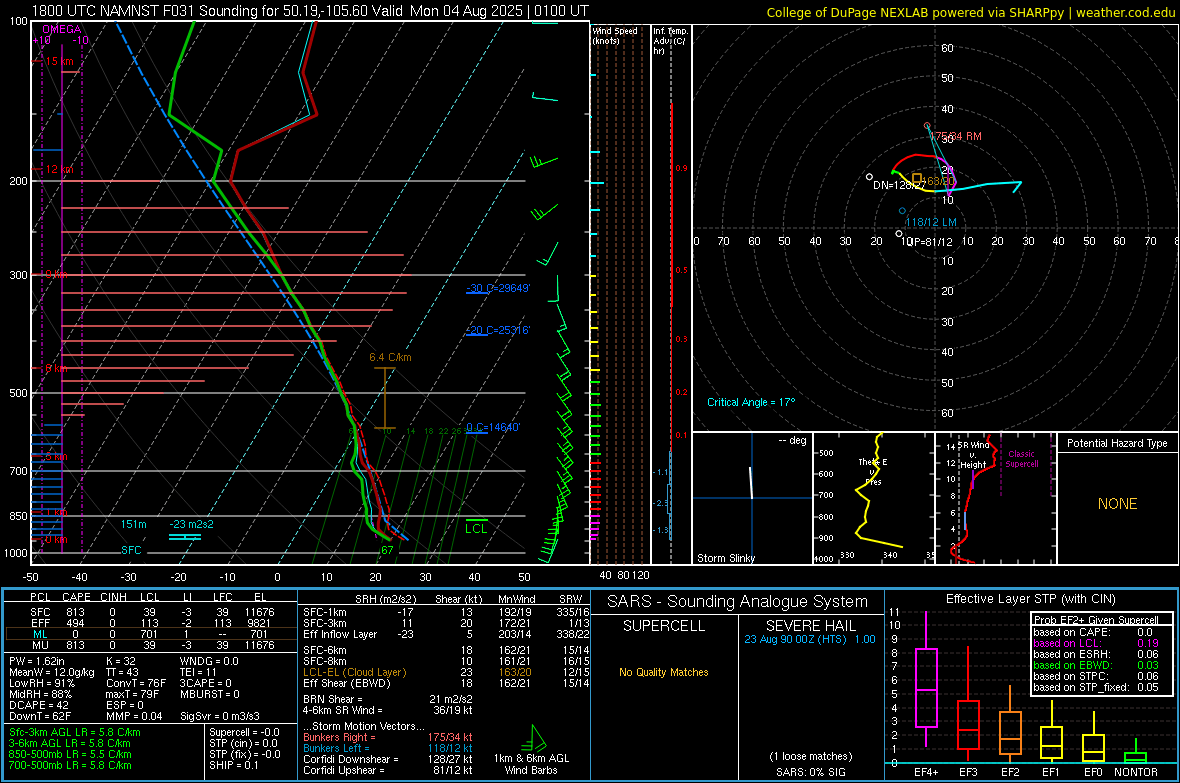
Task: Click the orange square marker on the hodograph
Action: pyautogui.click(x=917, y=178)
